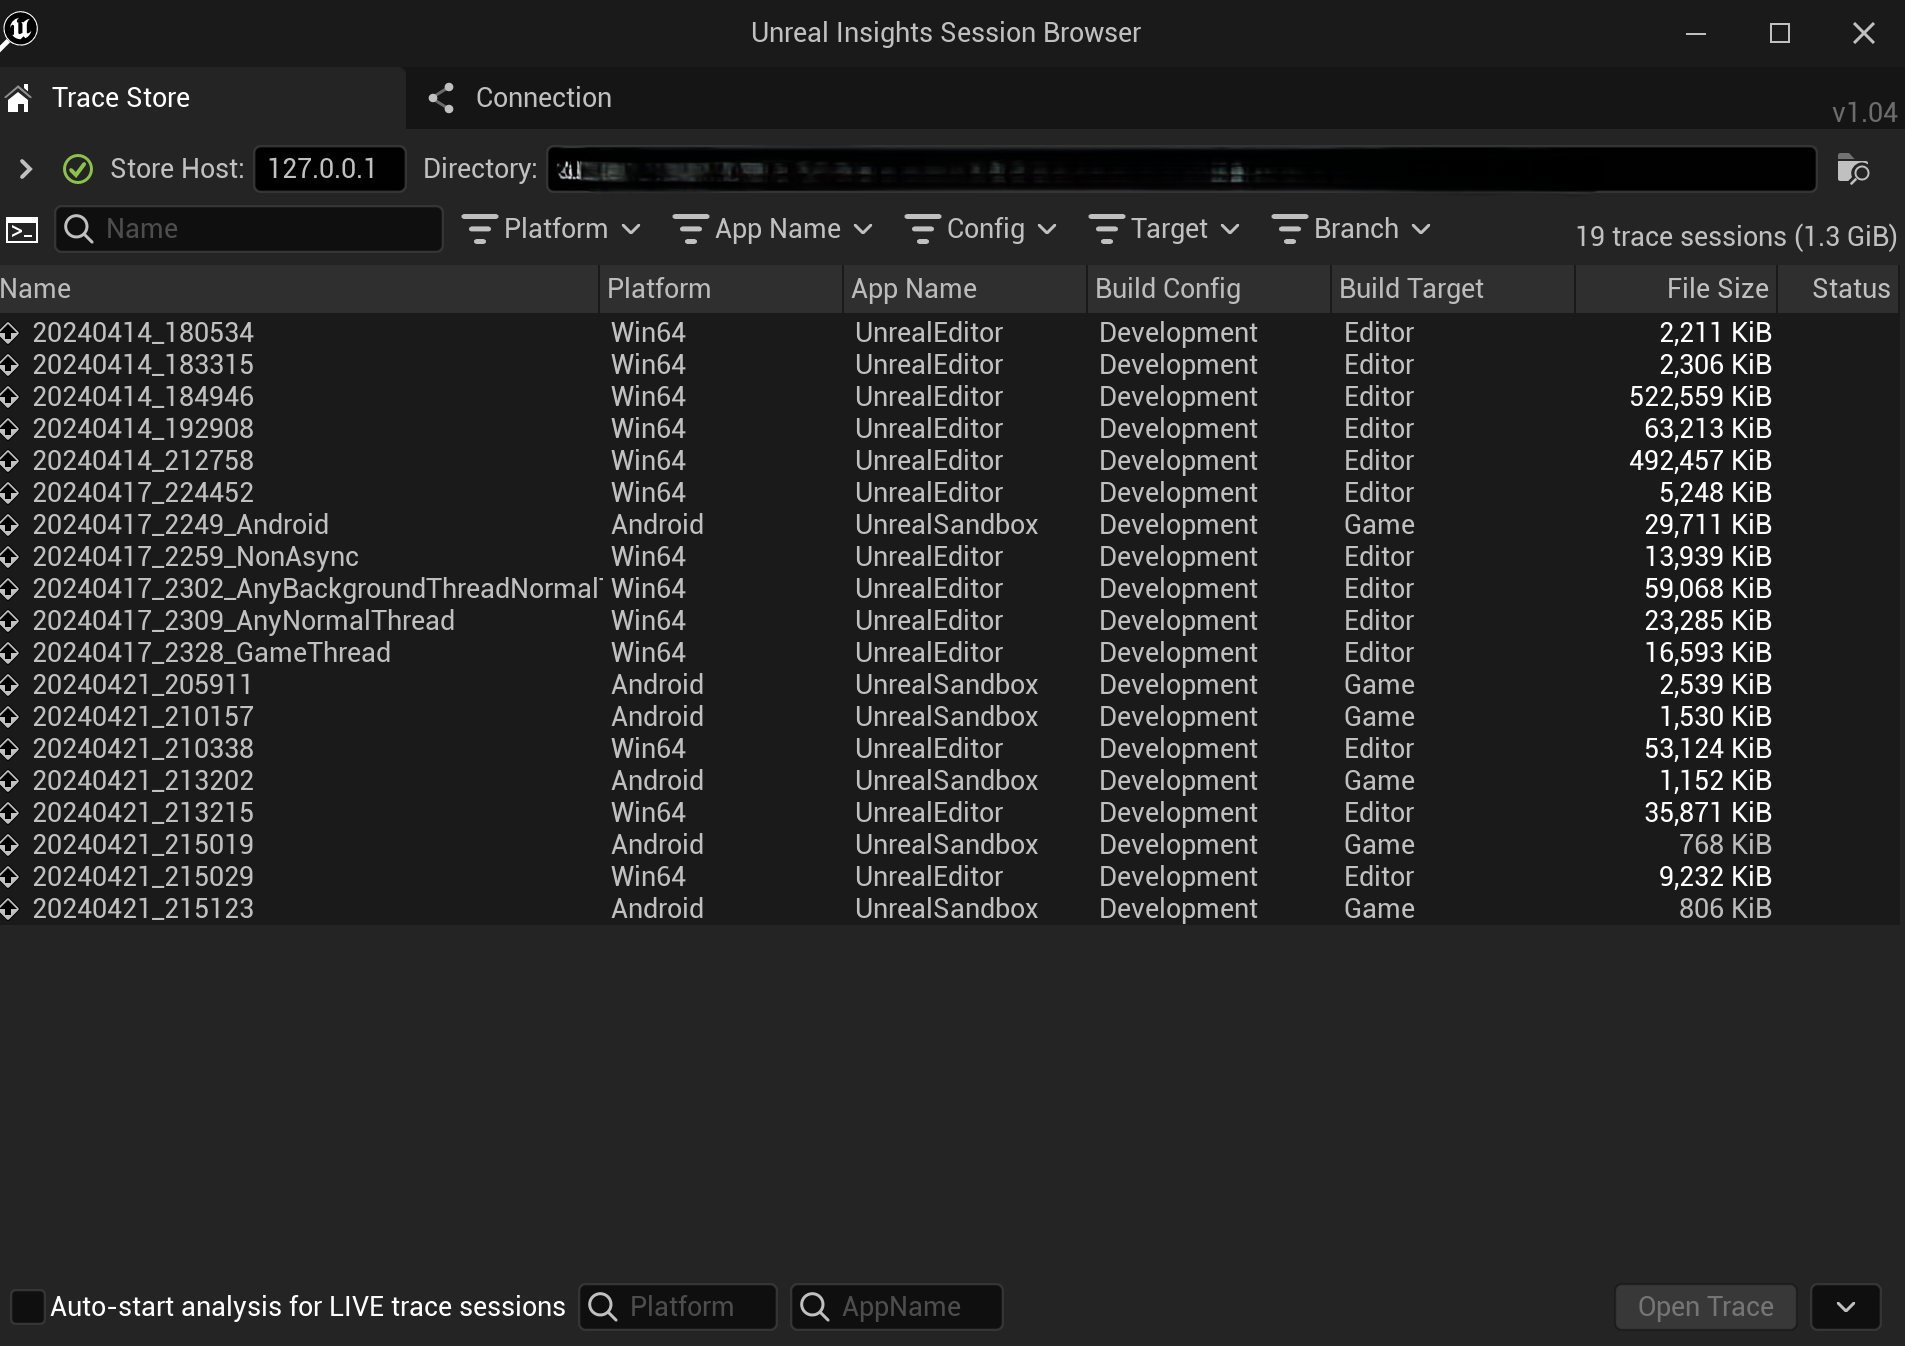This screenshot has width=1905, height=1346.
Task: Open the Target filter dropdown
Action: [x=1165, y=229]
